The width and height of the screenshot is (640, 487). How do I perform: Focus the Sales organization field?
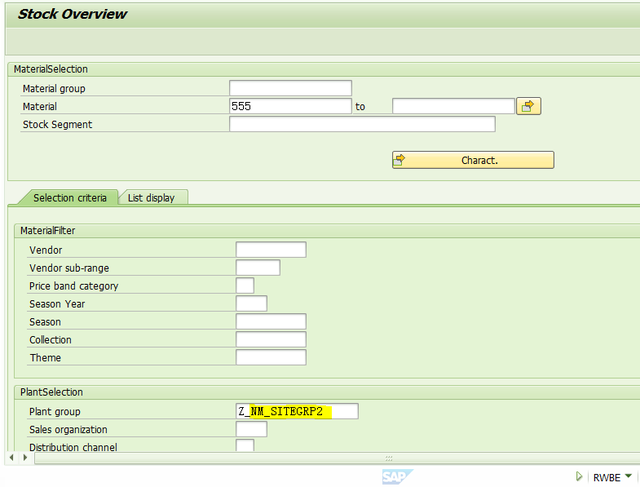(x=251, y=429)
